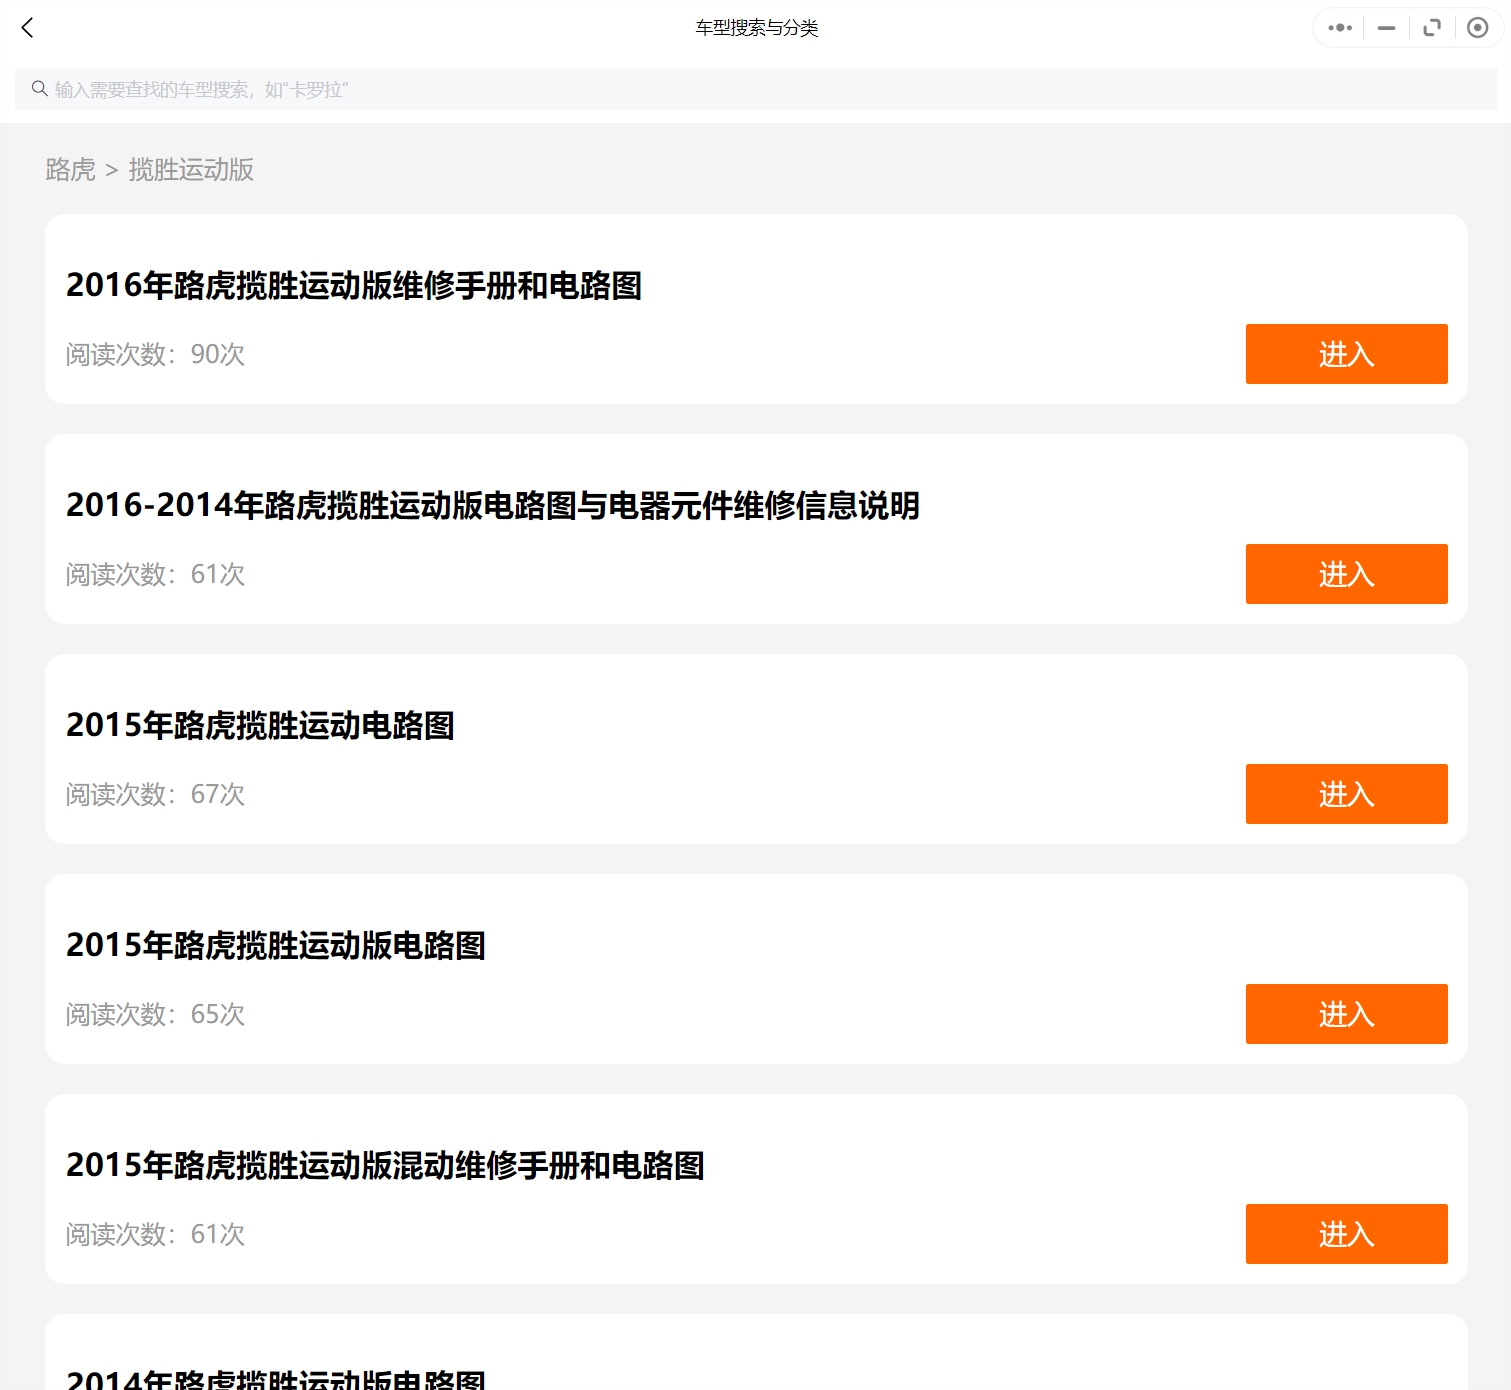1511x1390 pixels.
Task: Select 揽胜运动版 in the breadcrumb
Action: [x=191, y=170]
